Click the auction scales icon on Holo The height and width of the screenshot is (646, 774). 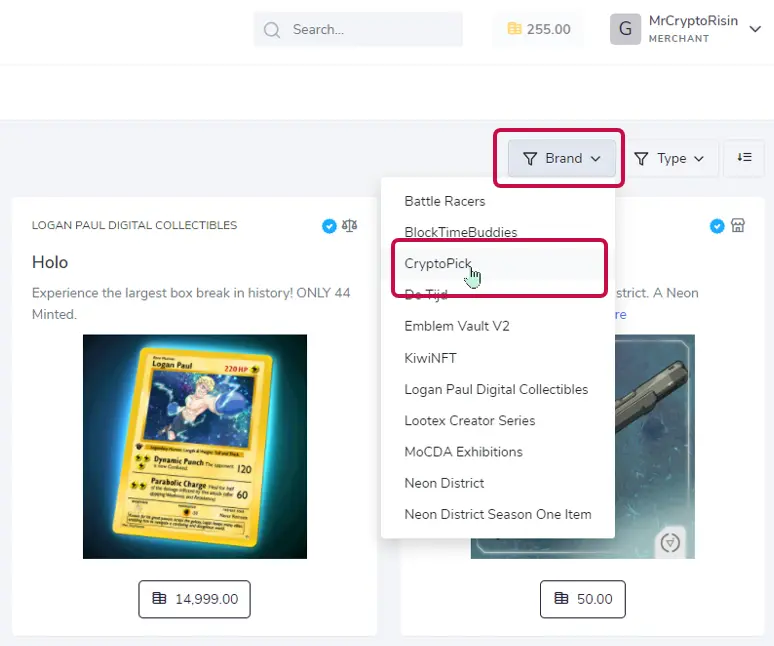[x=349, y=226]
